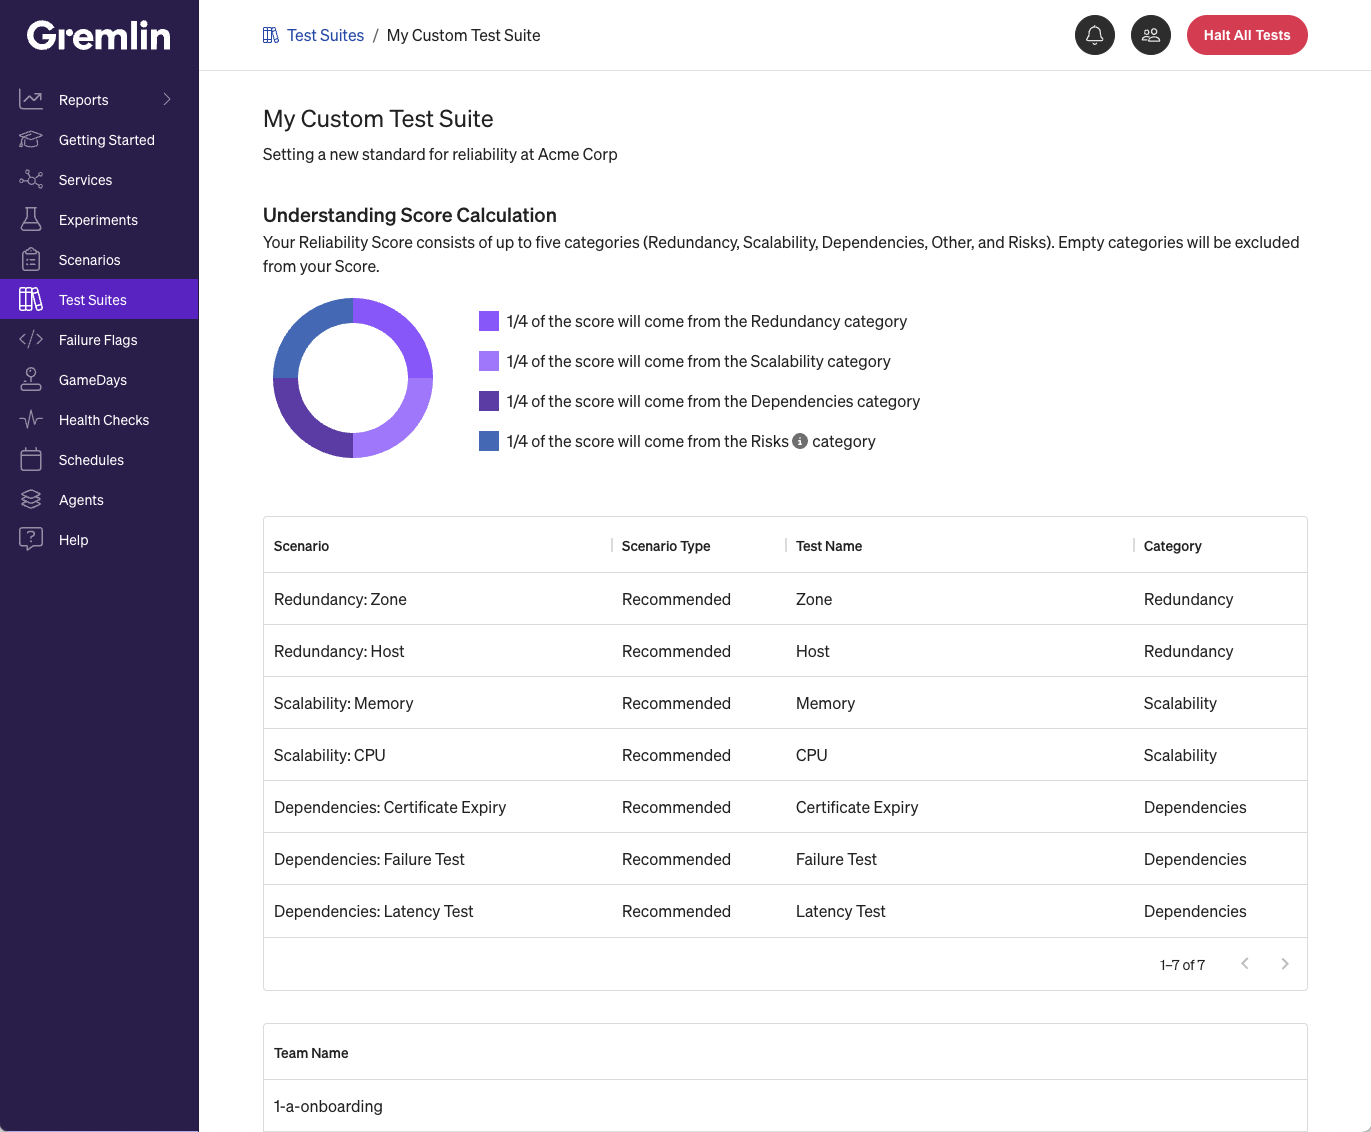1371x1132 pixels.
Task: Open the Services section icon
Action: click(x=30, y=180)
